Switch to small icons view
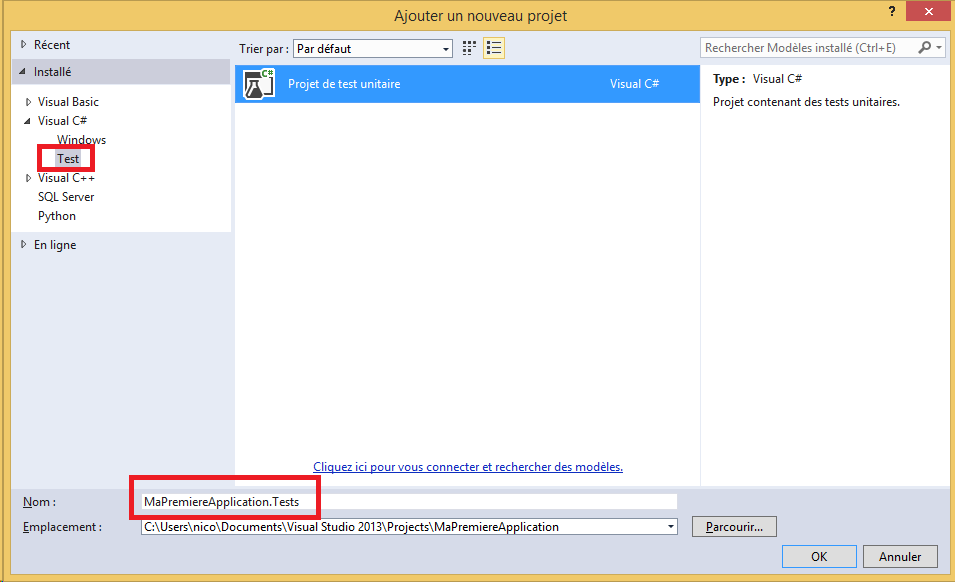Image resolution: width=955 pixels, height=582 pixels. (x=469, y=48)
